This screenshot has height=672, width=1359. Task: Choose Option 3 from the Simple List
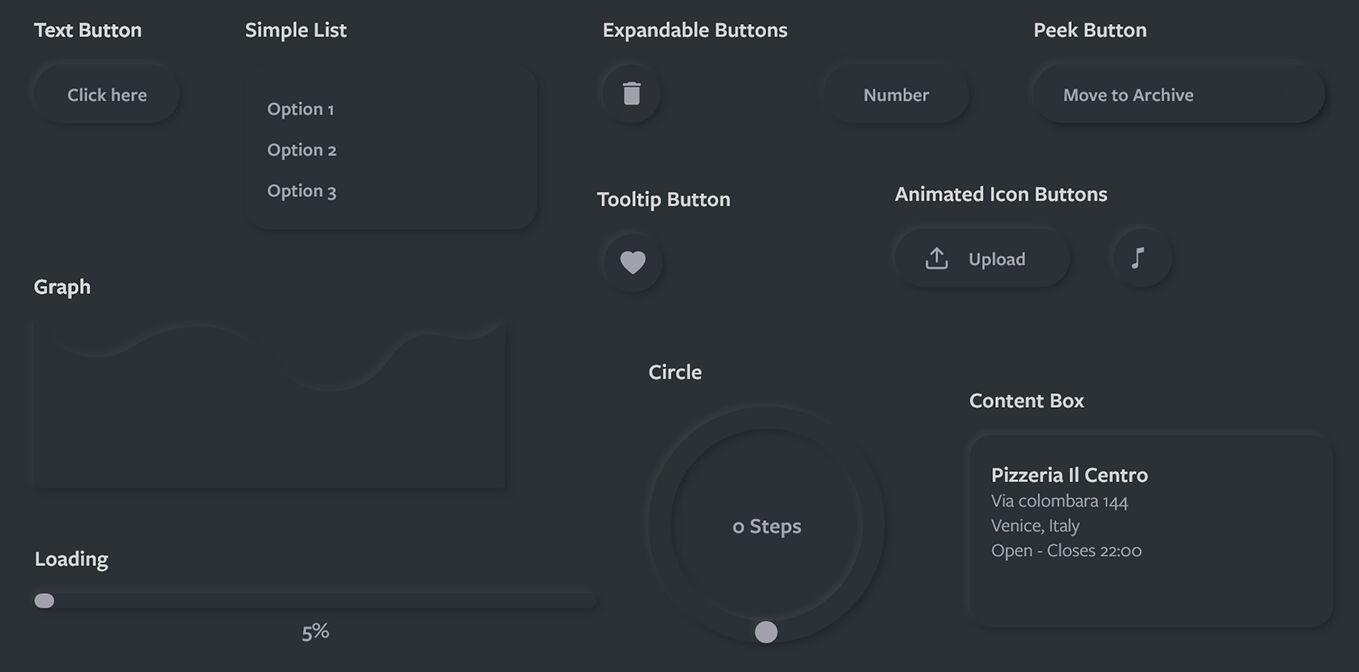click(x=301, y=190)
